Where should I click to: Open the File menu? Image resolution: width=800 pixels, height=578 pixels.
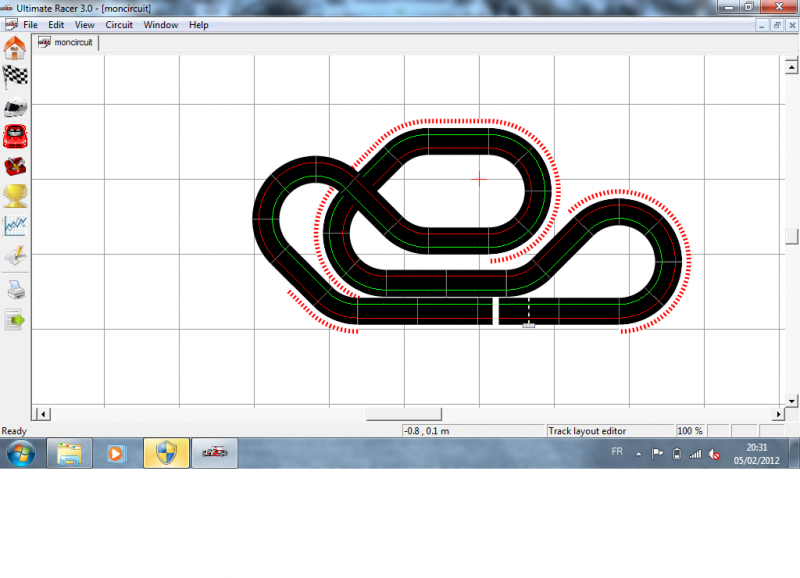[30, 24]
